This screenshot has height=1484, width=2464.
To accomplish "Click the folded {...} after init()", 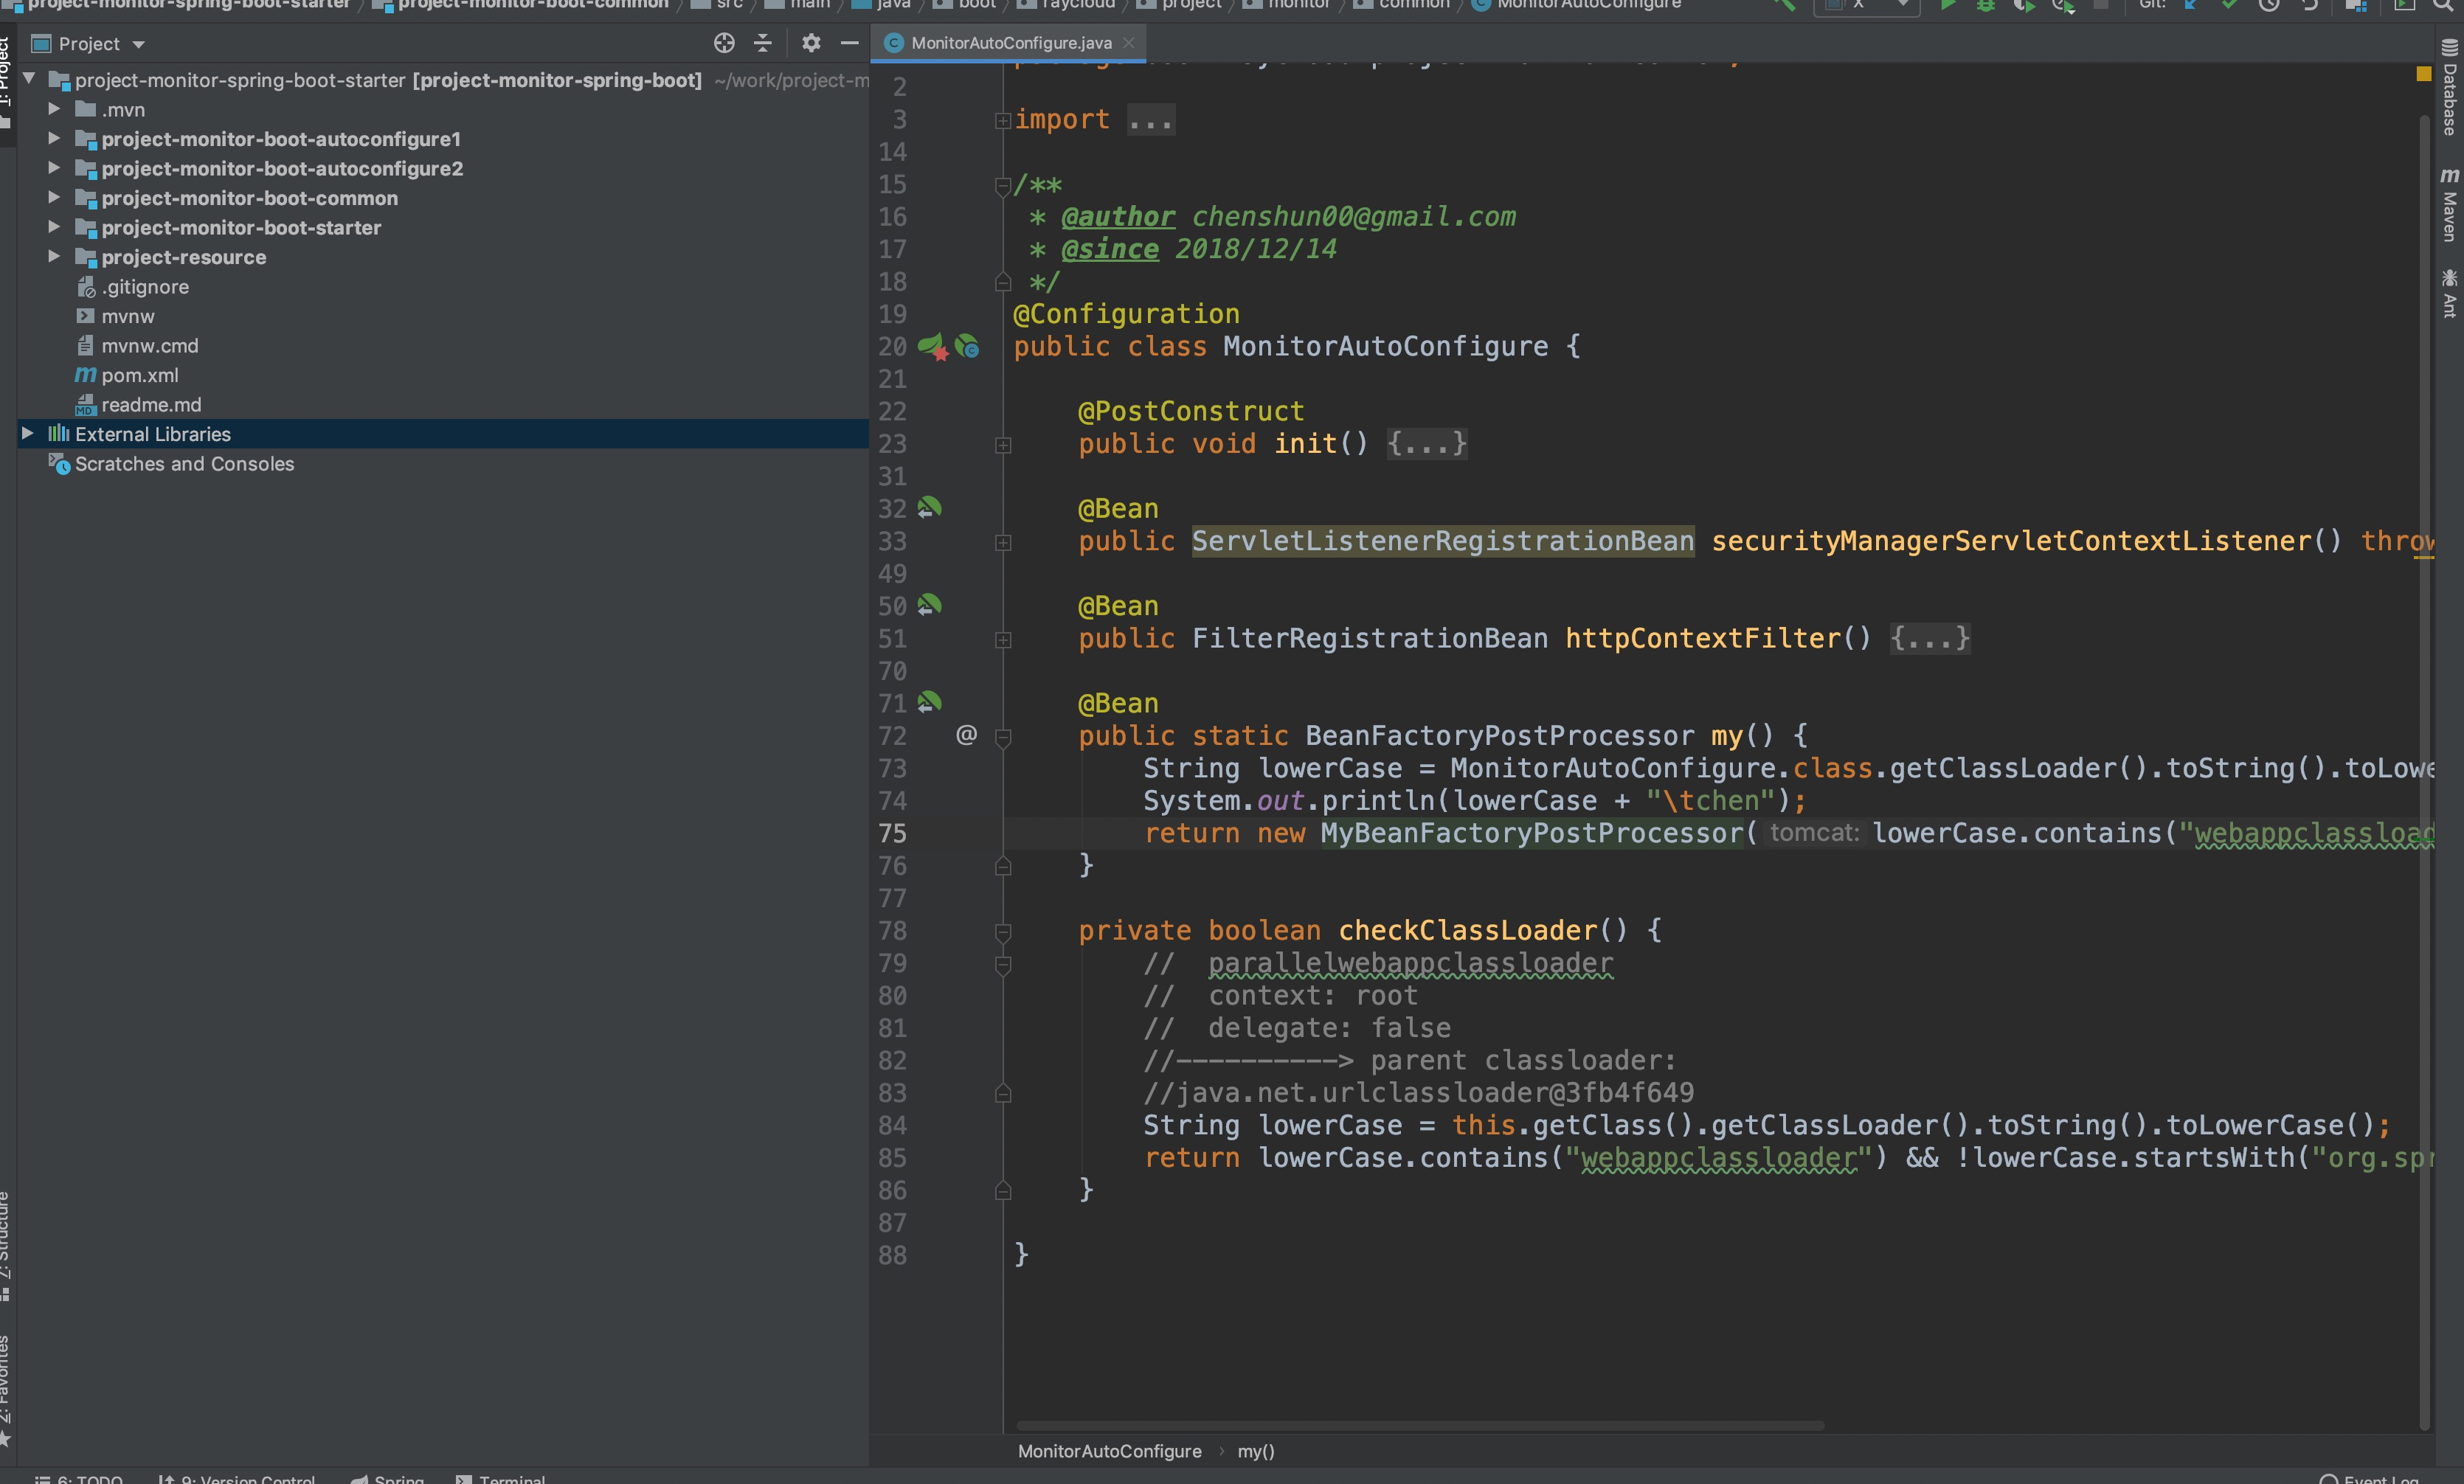I will [1426, 443].
